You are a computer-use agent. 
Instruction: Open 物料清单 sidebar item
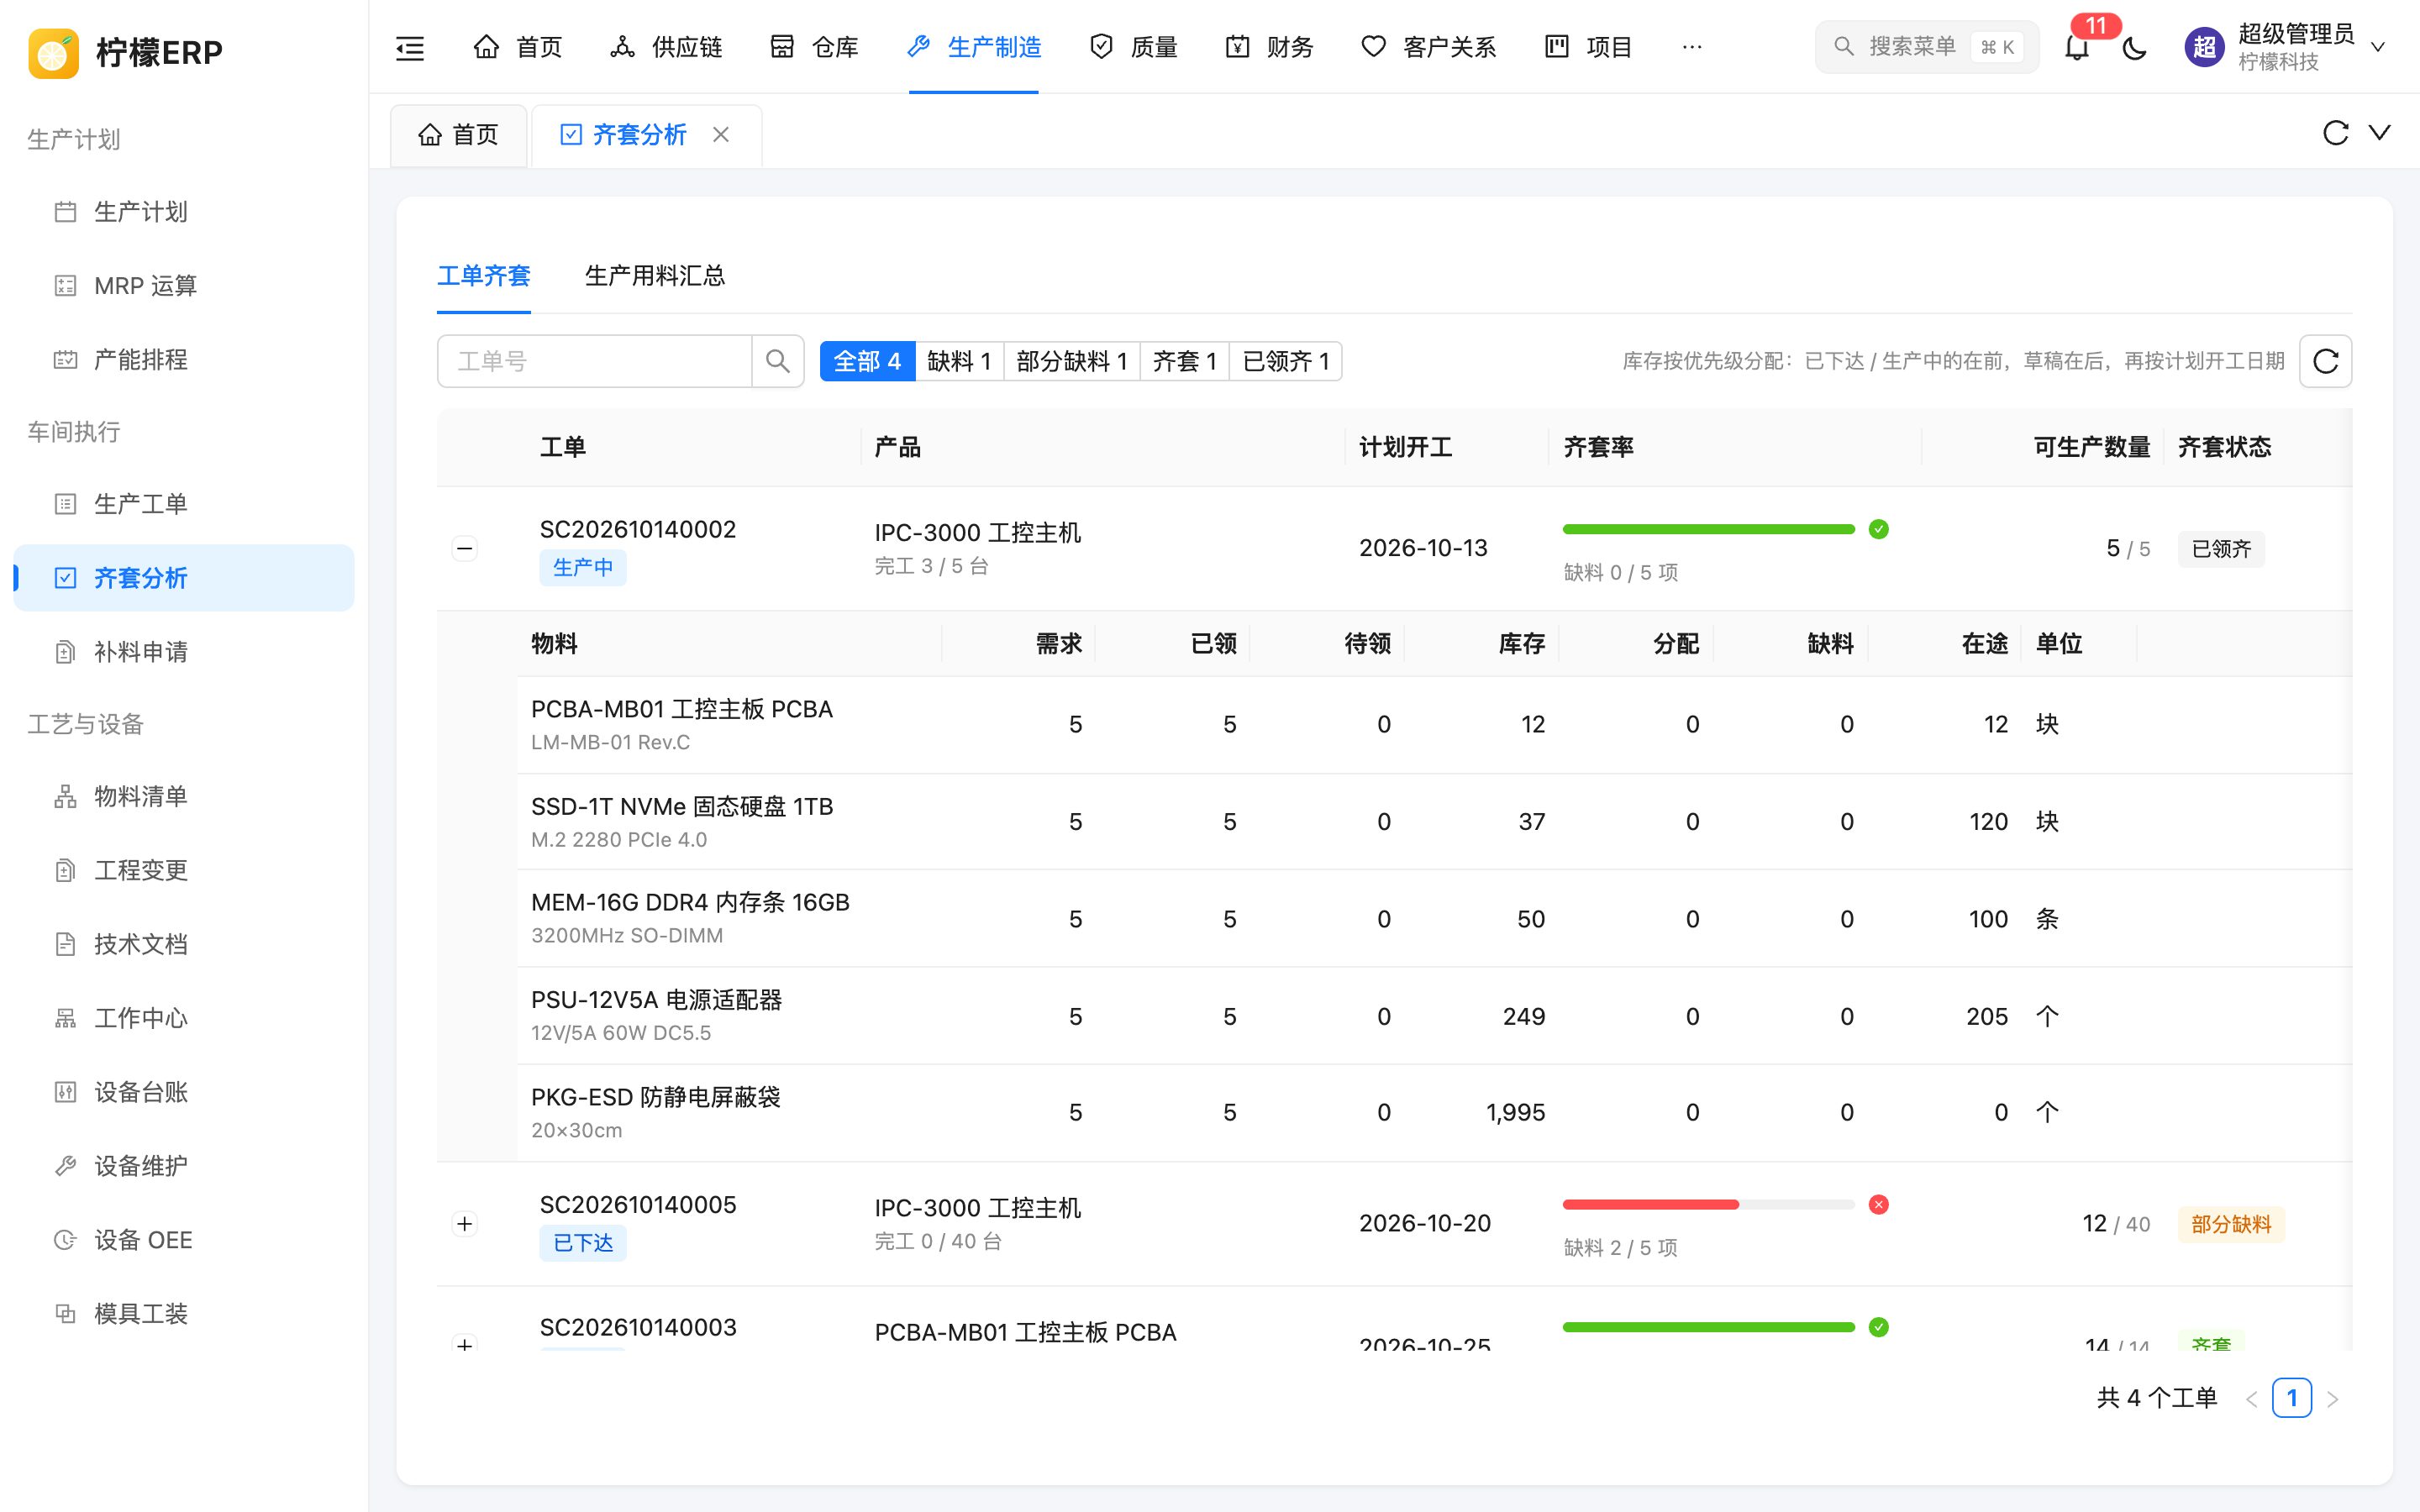pos(184,796)
